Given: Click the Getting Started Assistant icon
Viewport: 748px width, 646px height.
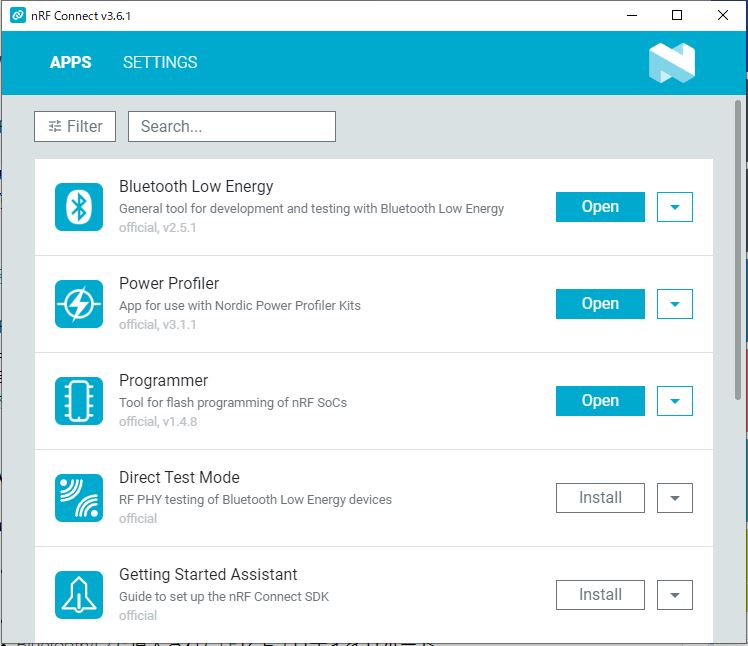Looking at the screenshot, I should coord(79,595).
